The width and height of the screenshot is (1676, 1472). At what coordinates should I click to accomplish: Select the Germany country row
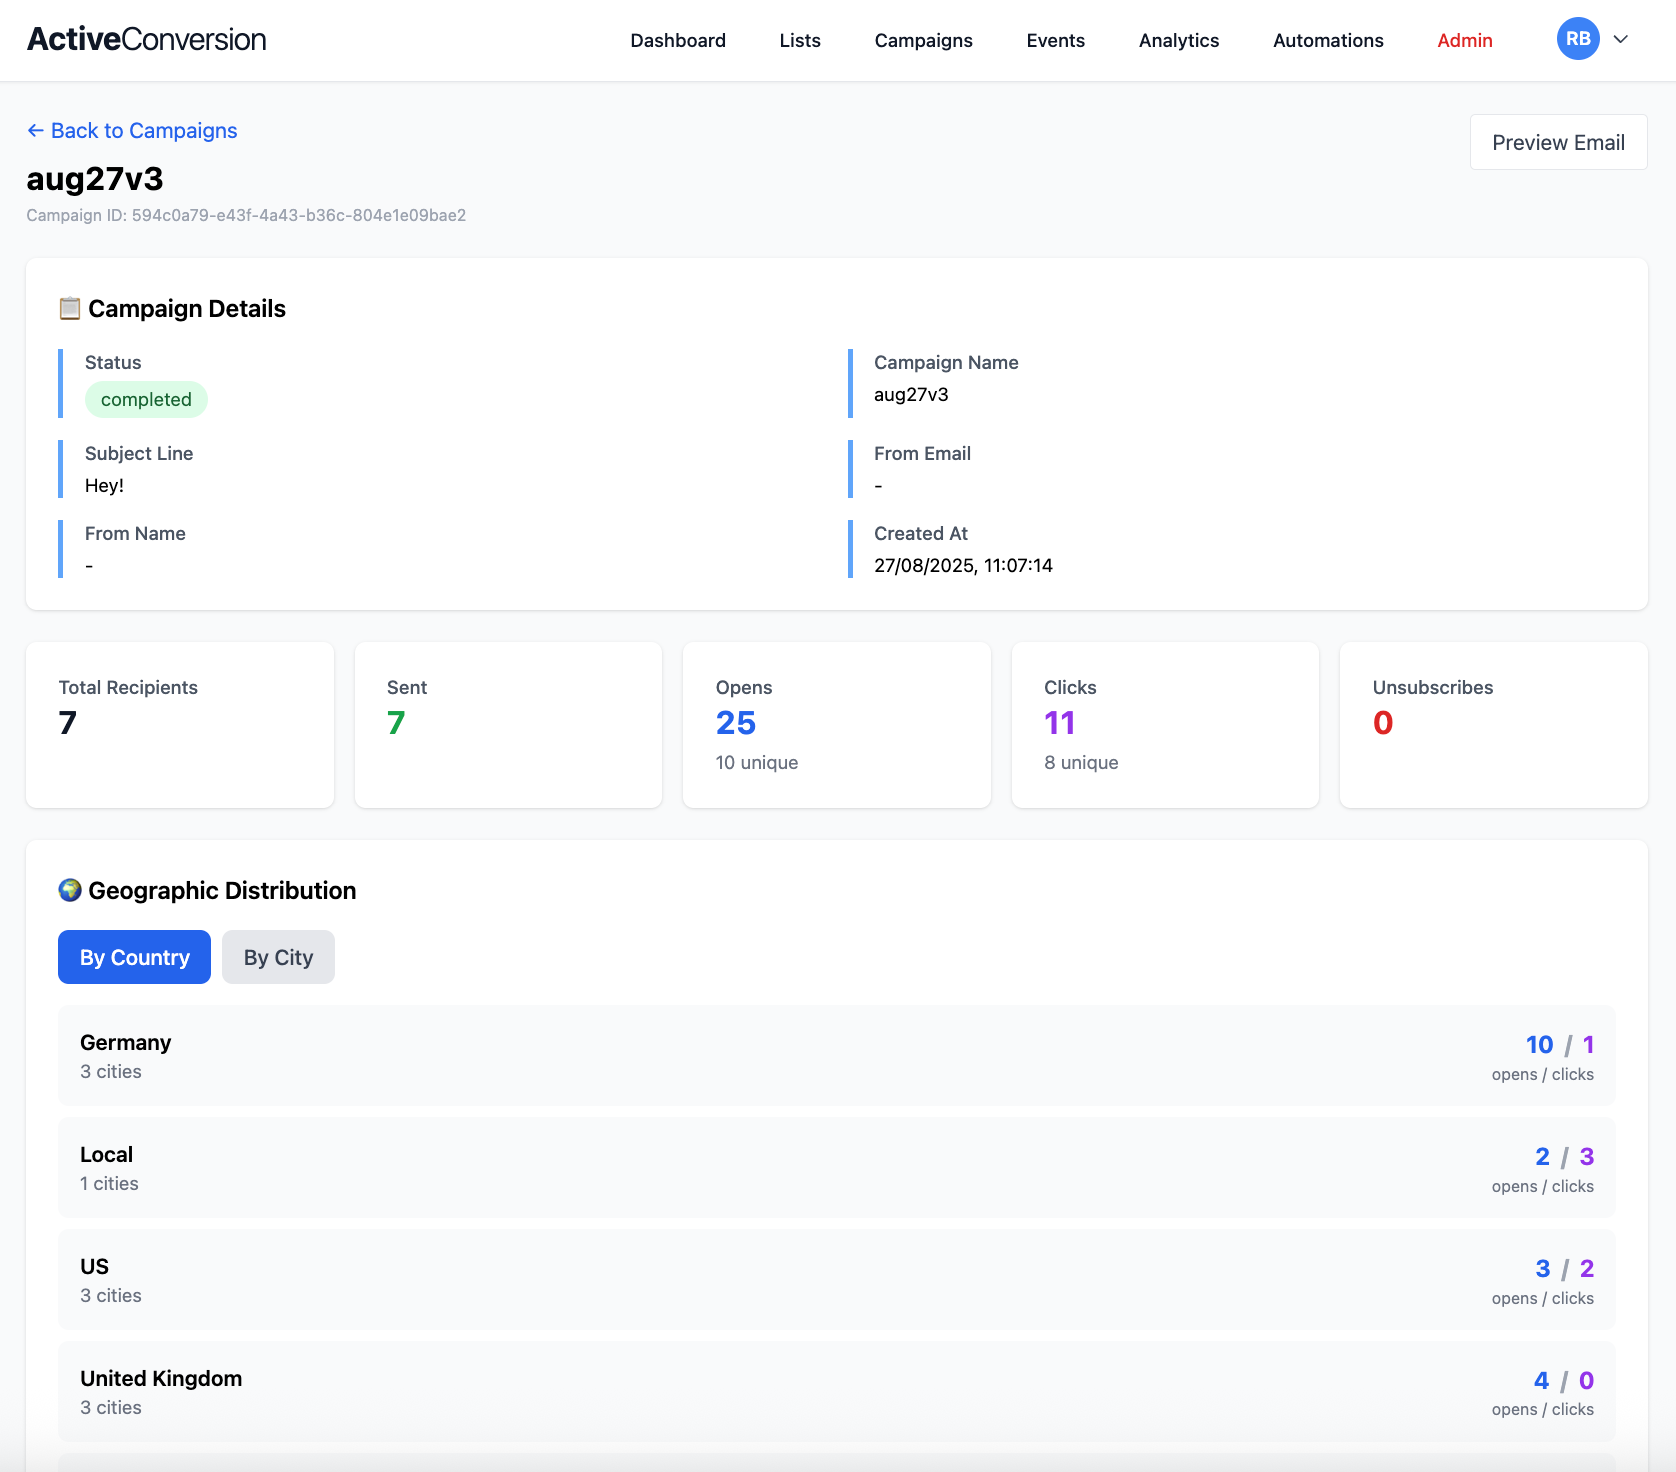click(x=836, y=1055)
